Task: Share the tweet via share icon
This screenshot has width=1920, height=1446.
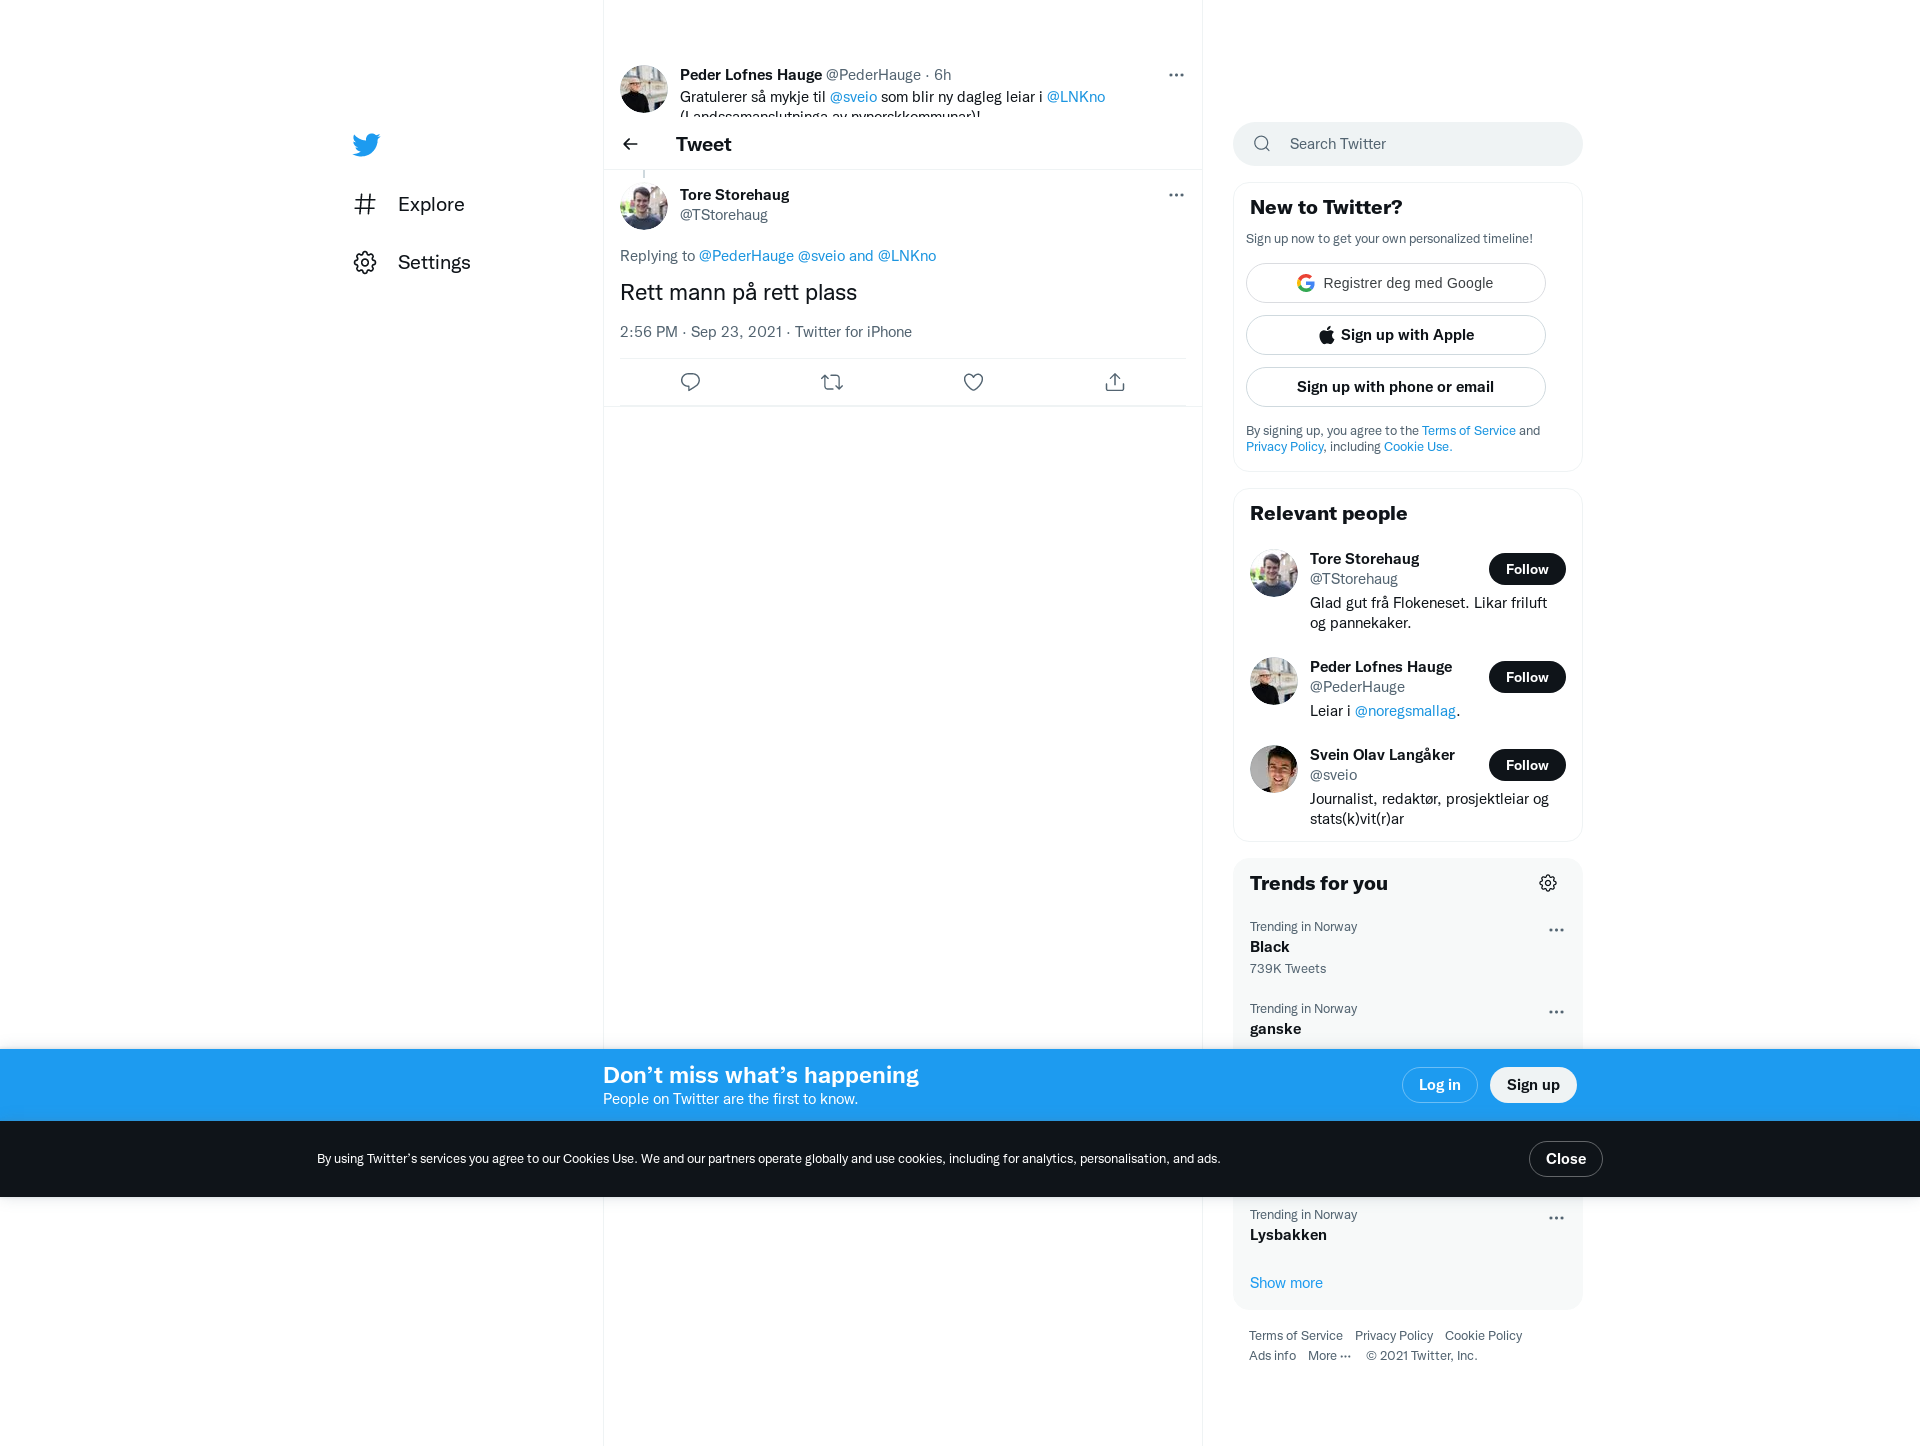Action: point(1115,382)
